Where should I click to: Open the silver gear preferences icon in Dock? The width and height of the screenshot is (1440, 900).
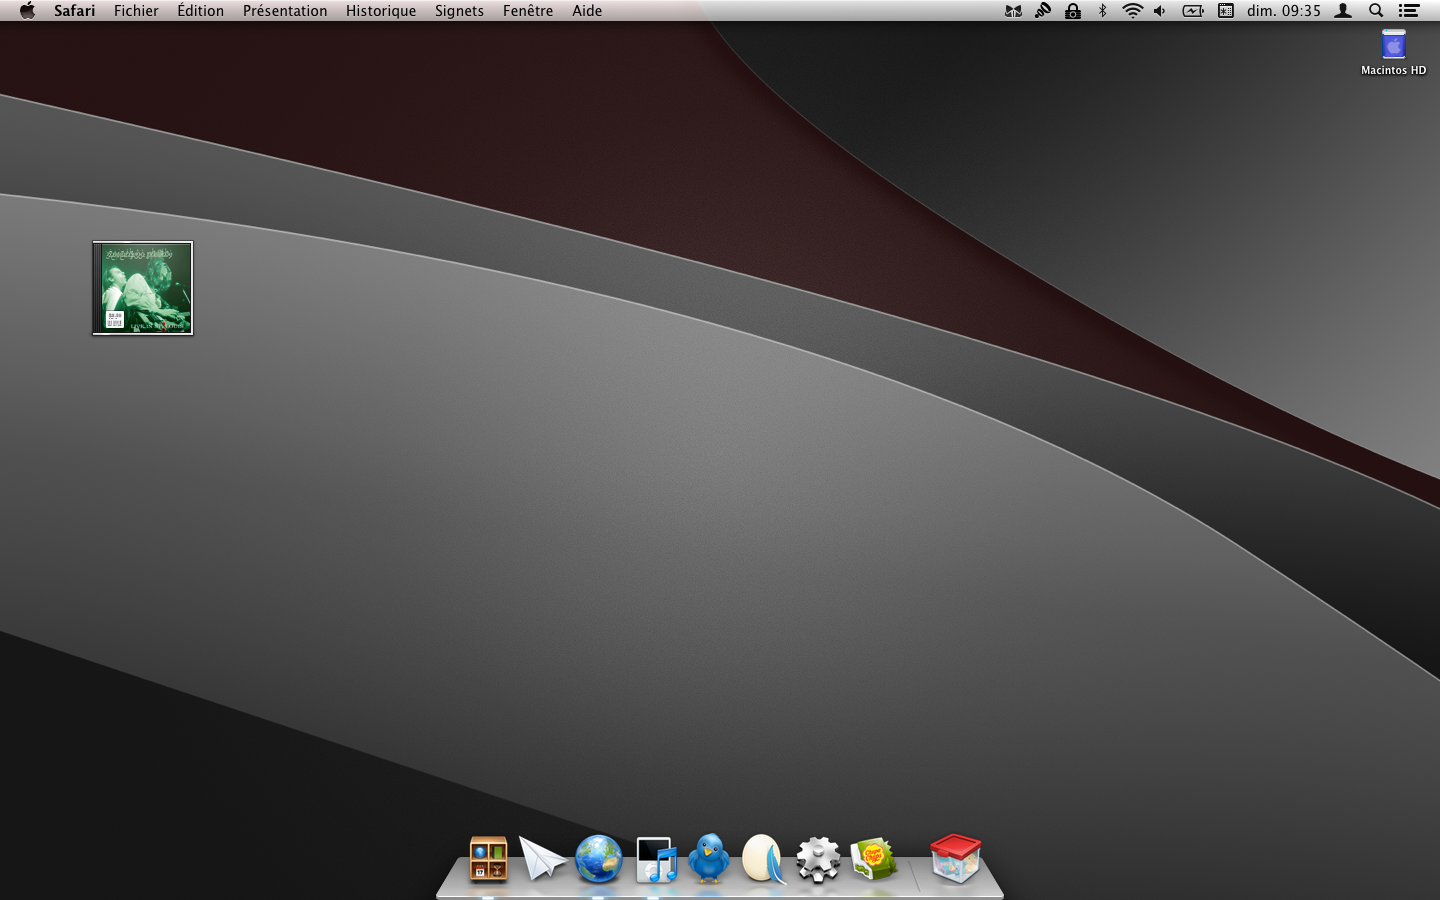tap(819, 859)
